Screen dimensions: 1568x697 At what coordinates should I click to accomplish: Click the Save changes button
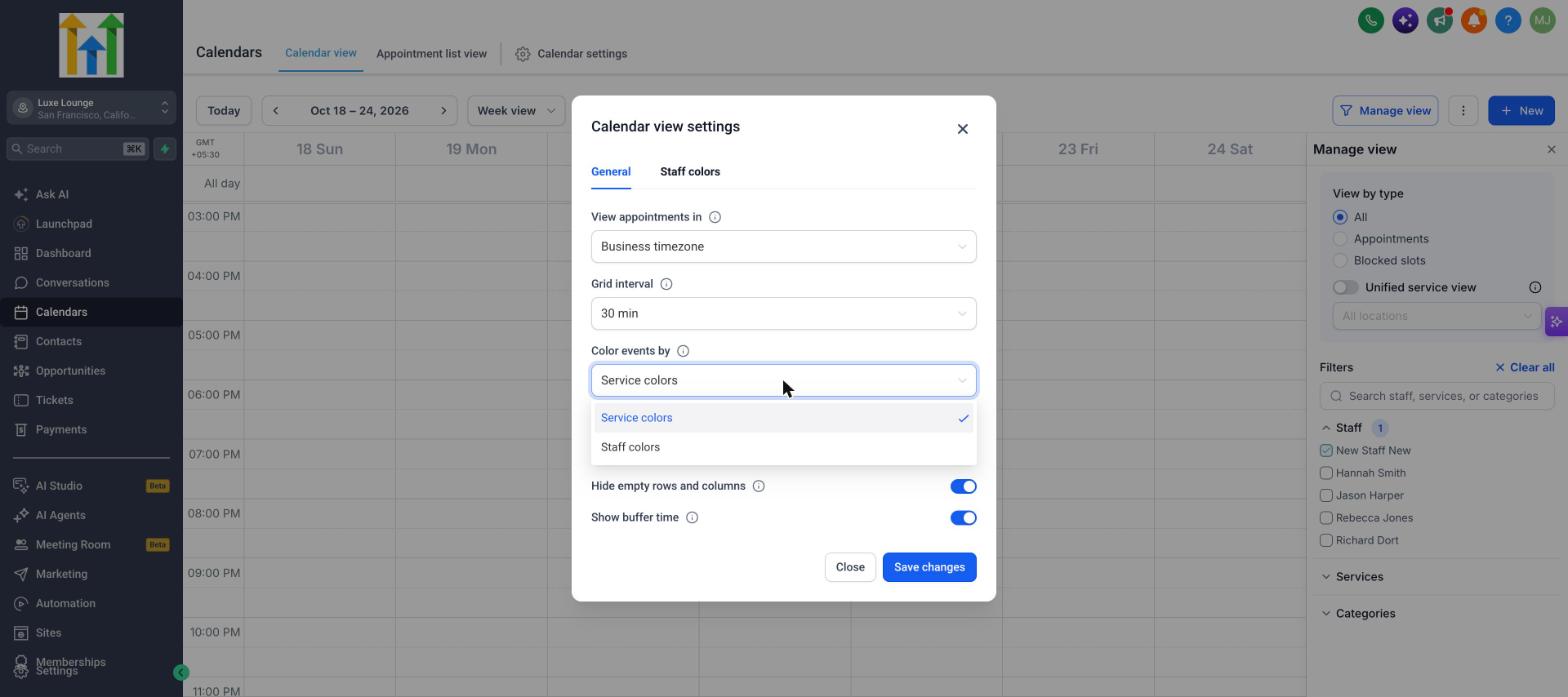tap(929, 568)
